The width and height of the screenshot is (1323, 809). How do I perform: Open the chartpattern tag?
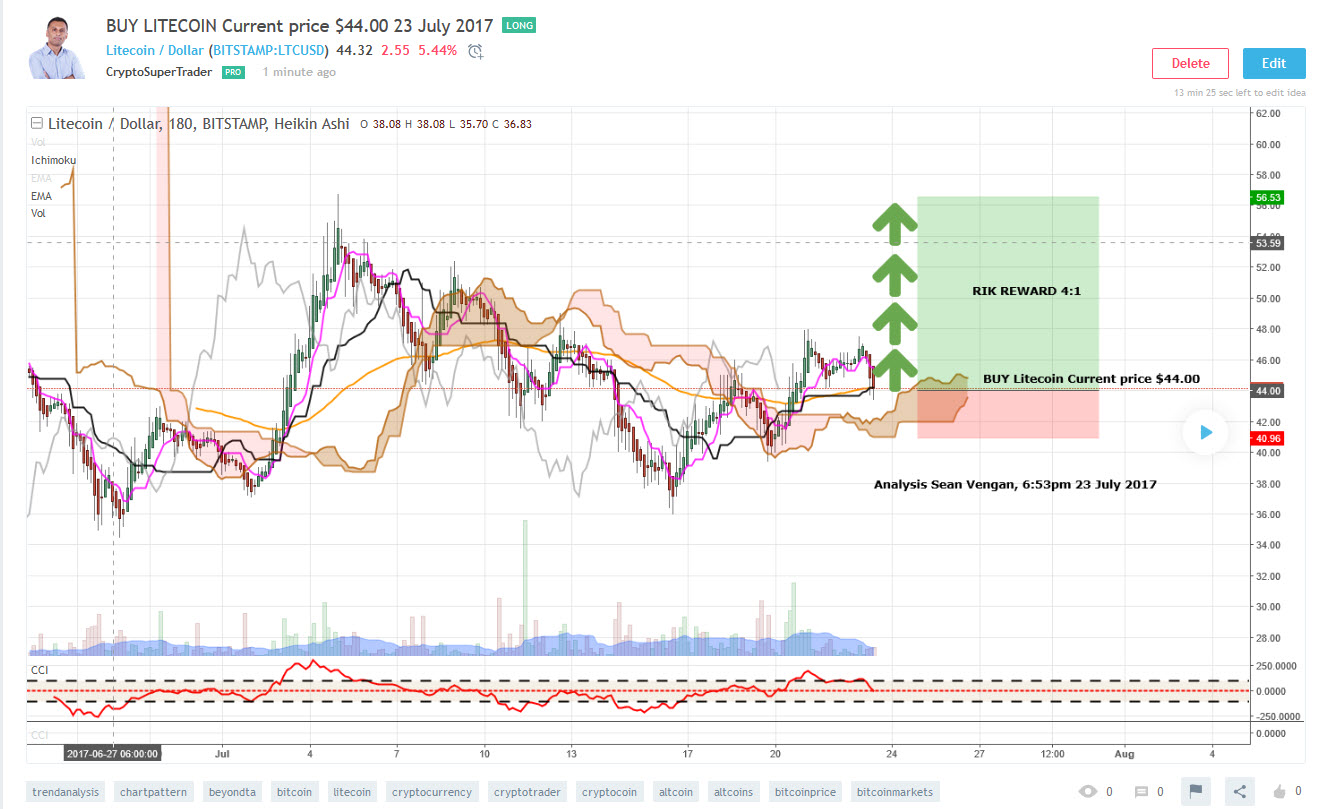click(151, 792)
